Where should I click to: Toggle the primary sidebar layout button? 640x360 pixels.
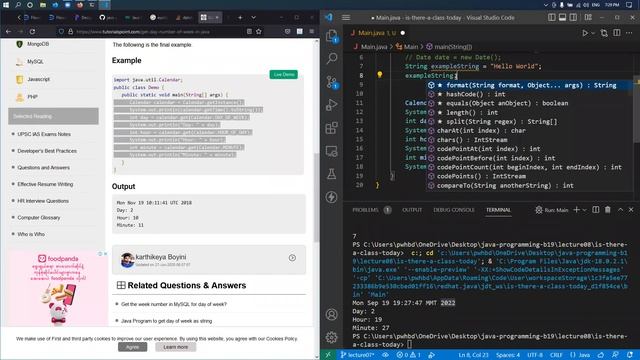coord(552,18)
